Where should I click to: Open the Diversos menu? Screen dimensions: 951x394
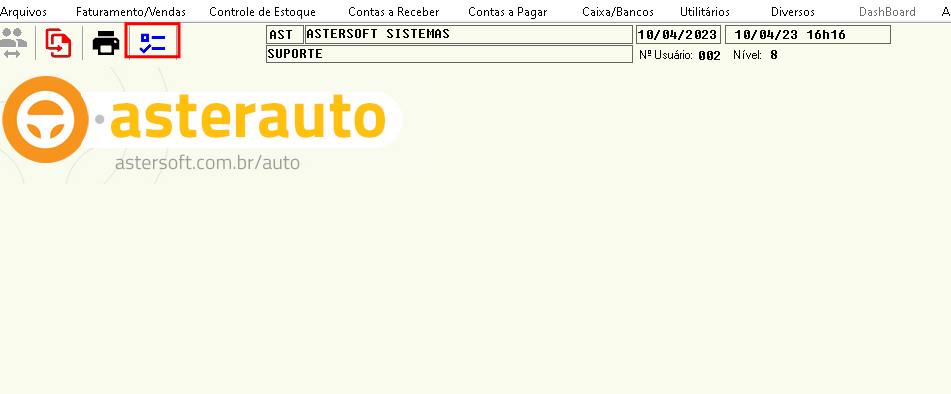coord(793,12)
